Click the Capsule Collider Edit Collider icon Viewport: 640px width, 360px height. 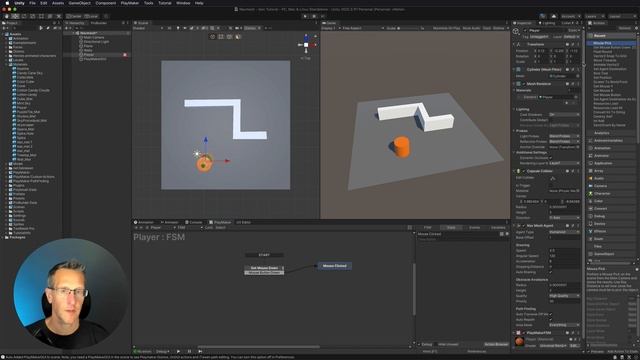pyautogui.click(x=553, y=178)
